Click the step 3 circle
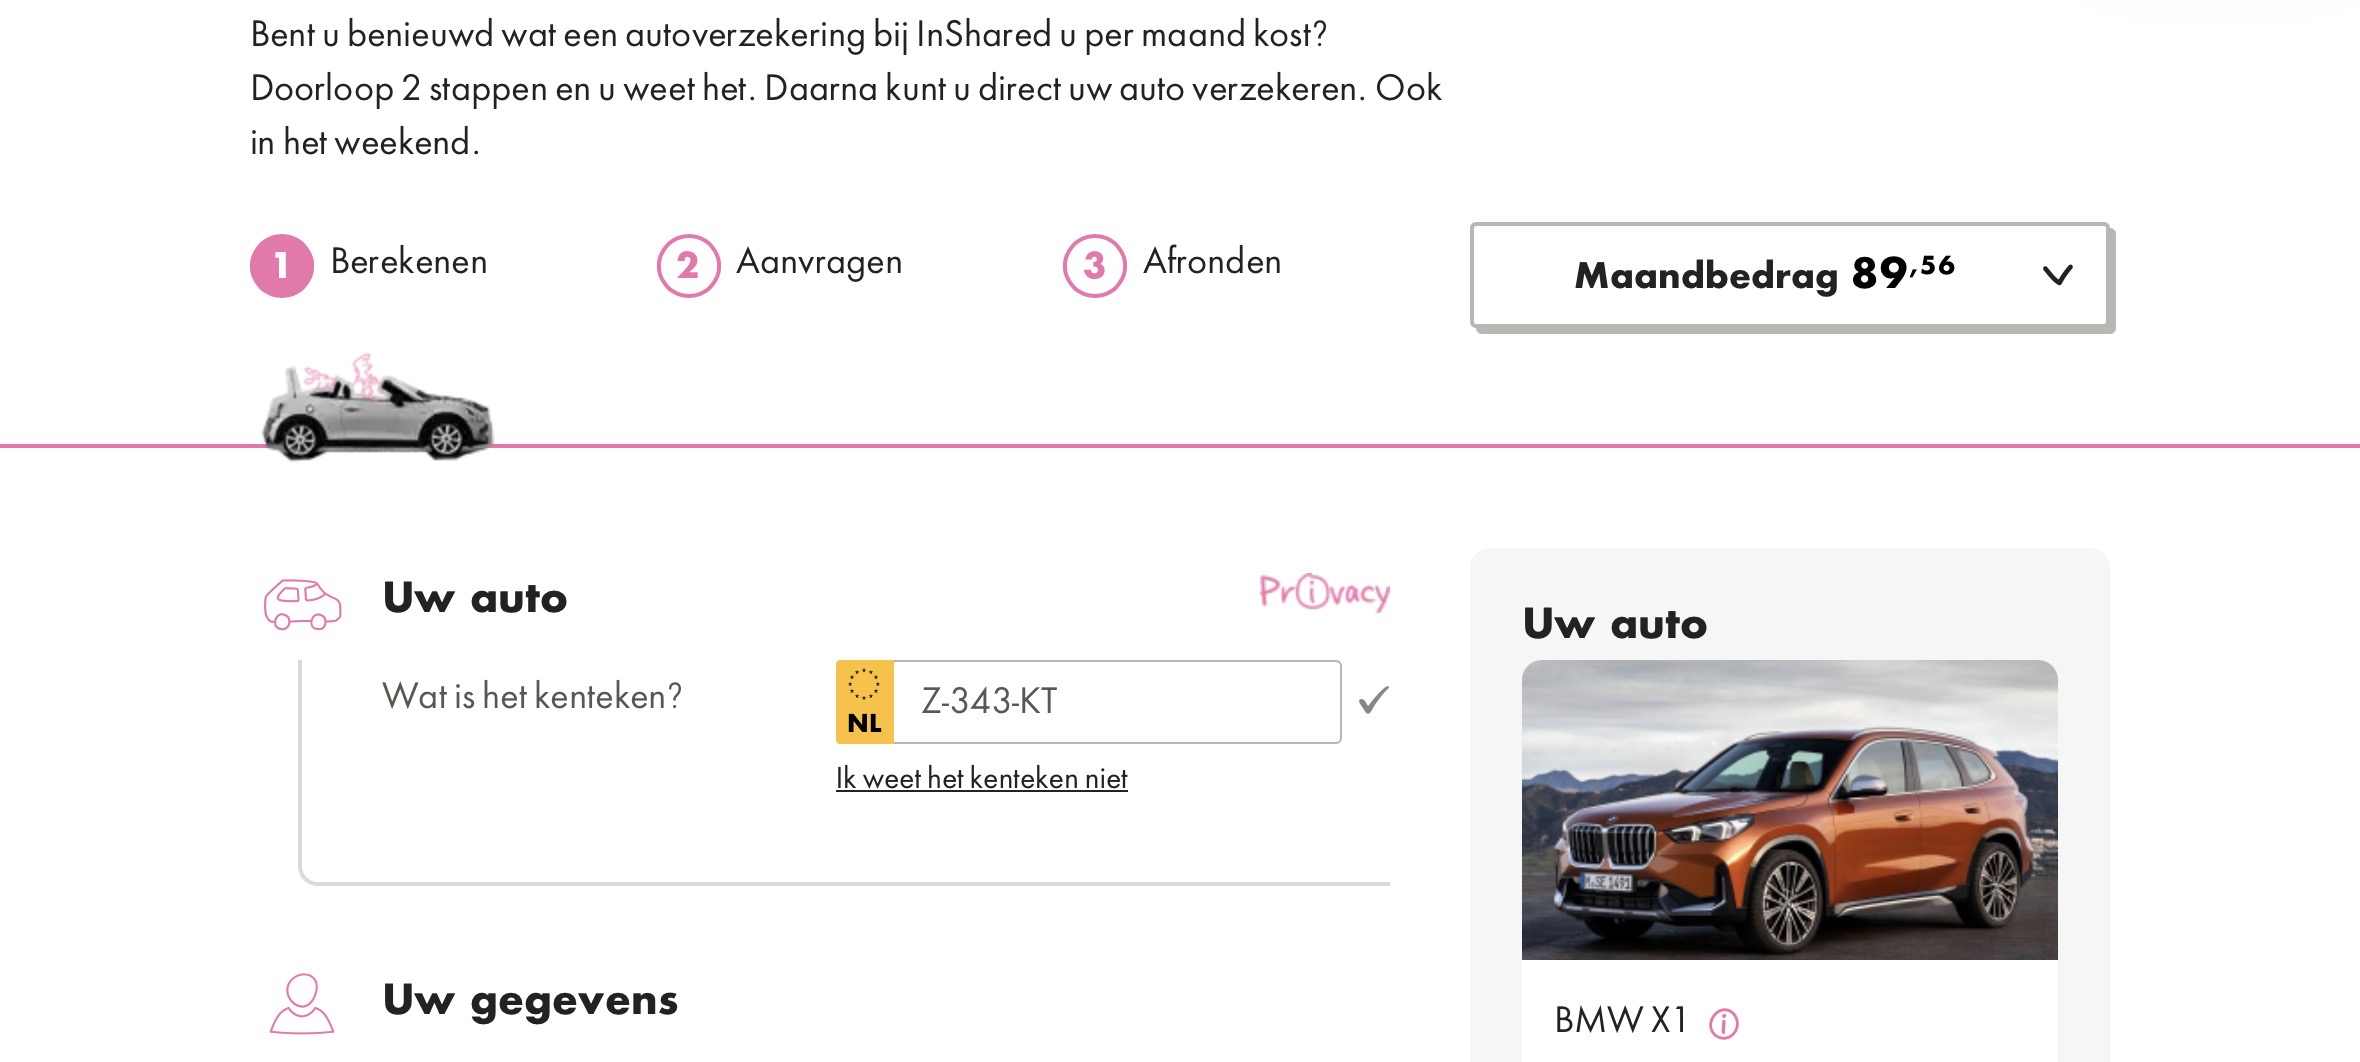The height and width of the screenshot is (1062, 2360). pos(1094,265)
